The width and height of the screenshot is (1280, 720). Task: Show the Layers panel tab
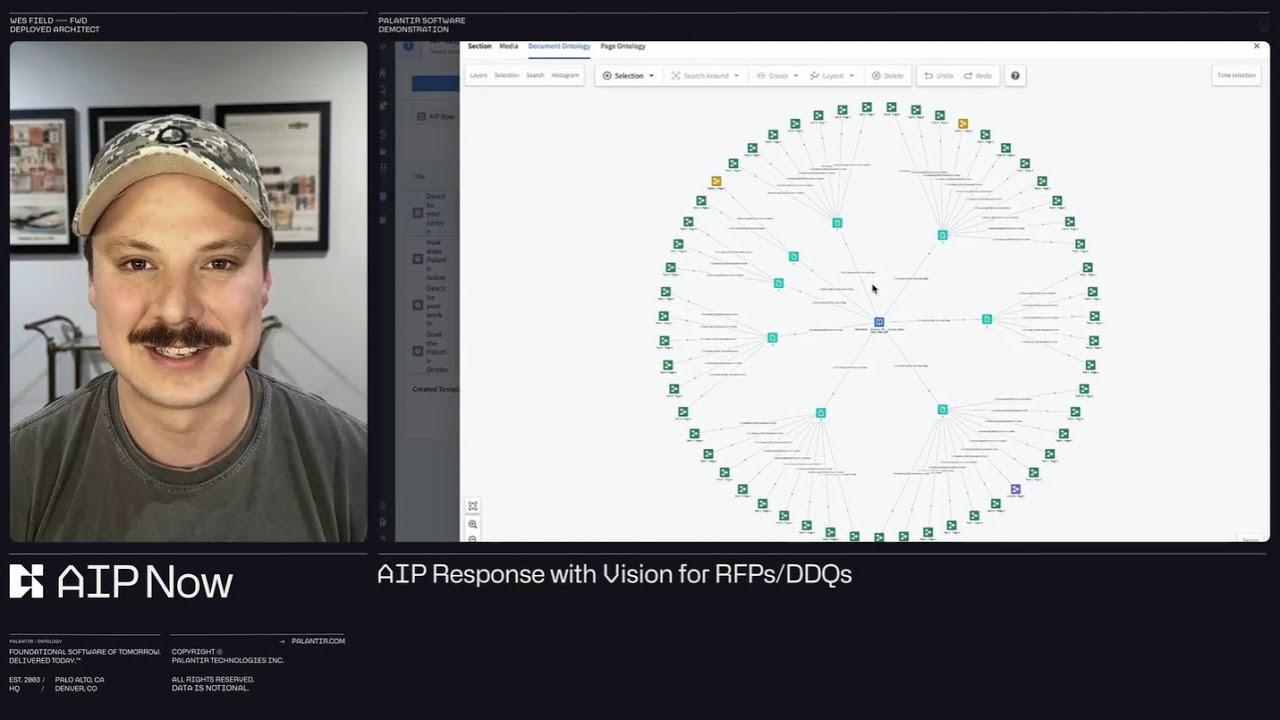[479, 76]
